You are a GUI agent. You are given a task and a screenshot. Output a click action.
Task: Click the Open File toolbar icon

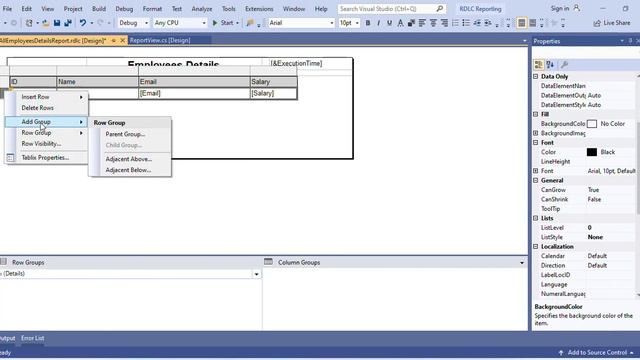pos(46,23)
